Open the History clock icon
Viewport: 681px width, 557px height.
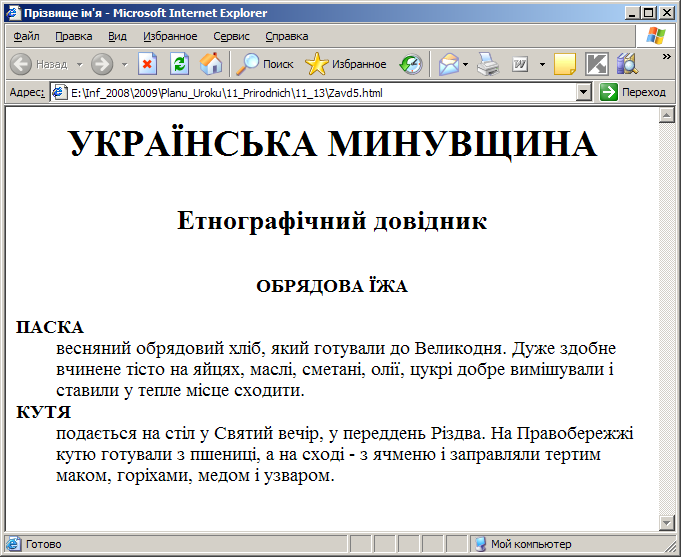point(411,64)
